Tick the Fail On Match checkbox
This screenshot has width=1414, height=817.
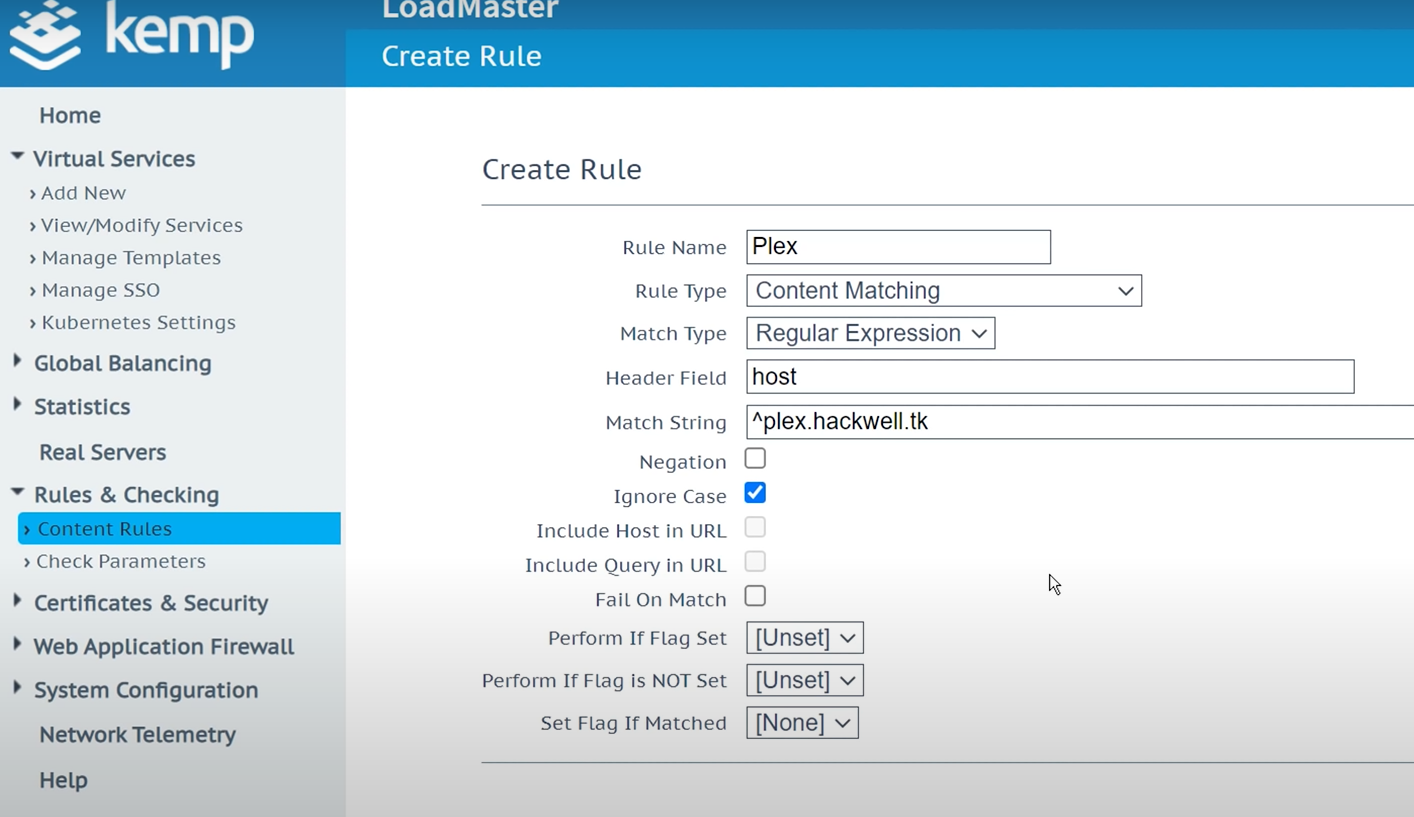coord(755,597)
